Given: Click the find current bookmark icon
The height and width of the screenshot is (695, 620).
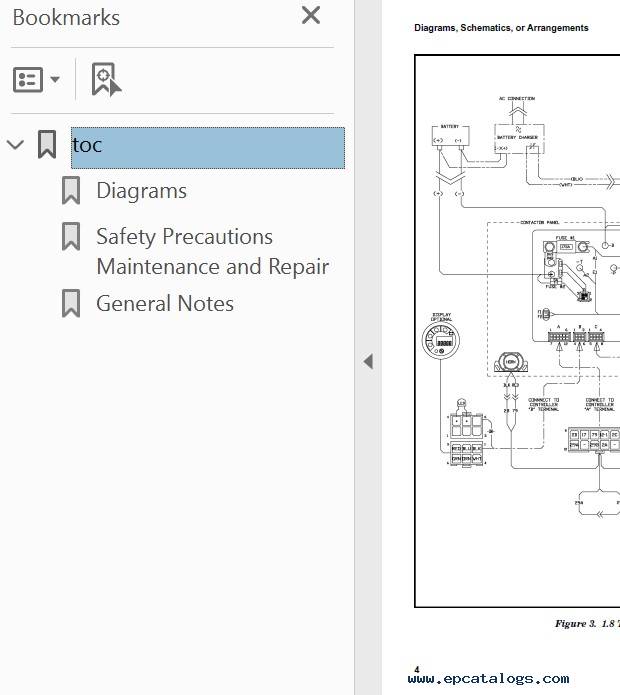Looking at the screenshot, I should (106, 79).
